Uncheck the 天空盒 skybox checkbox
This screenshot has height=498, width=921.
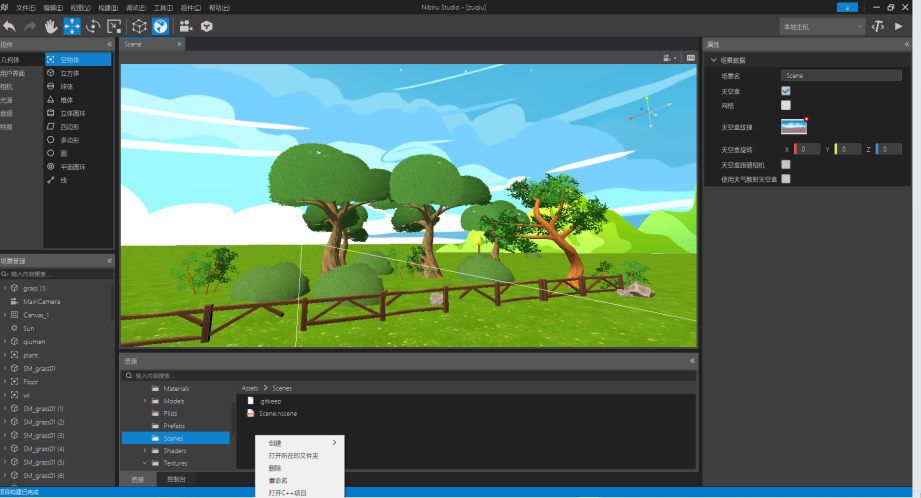786,90
